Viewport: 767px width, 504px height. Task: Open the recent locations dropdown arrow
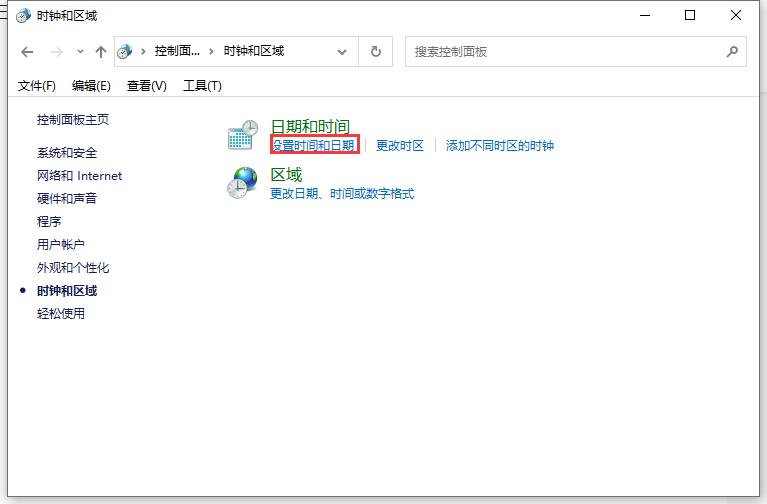(x=80, y=51)
